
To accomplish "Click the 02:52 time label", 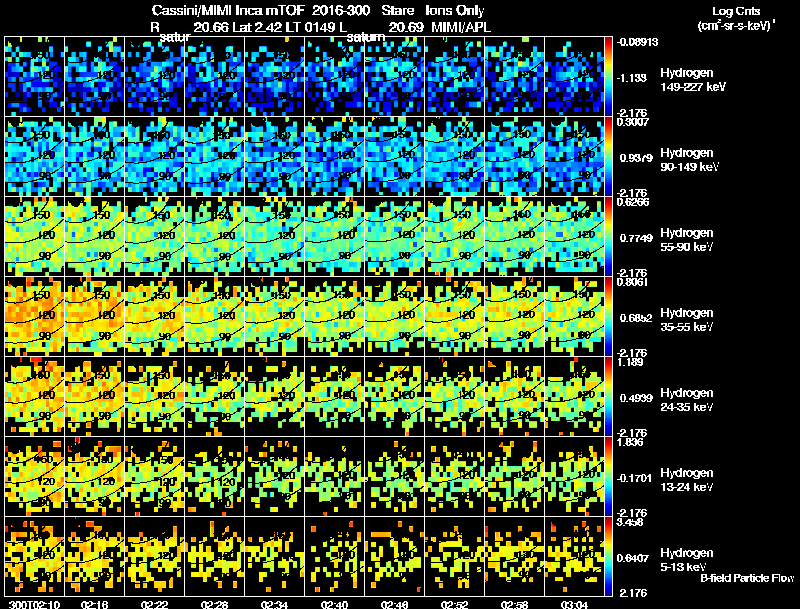I will point(455,604).
